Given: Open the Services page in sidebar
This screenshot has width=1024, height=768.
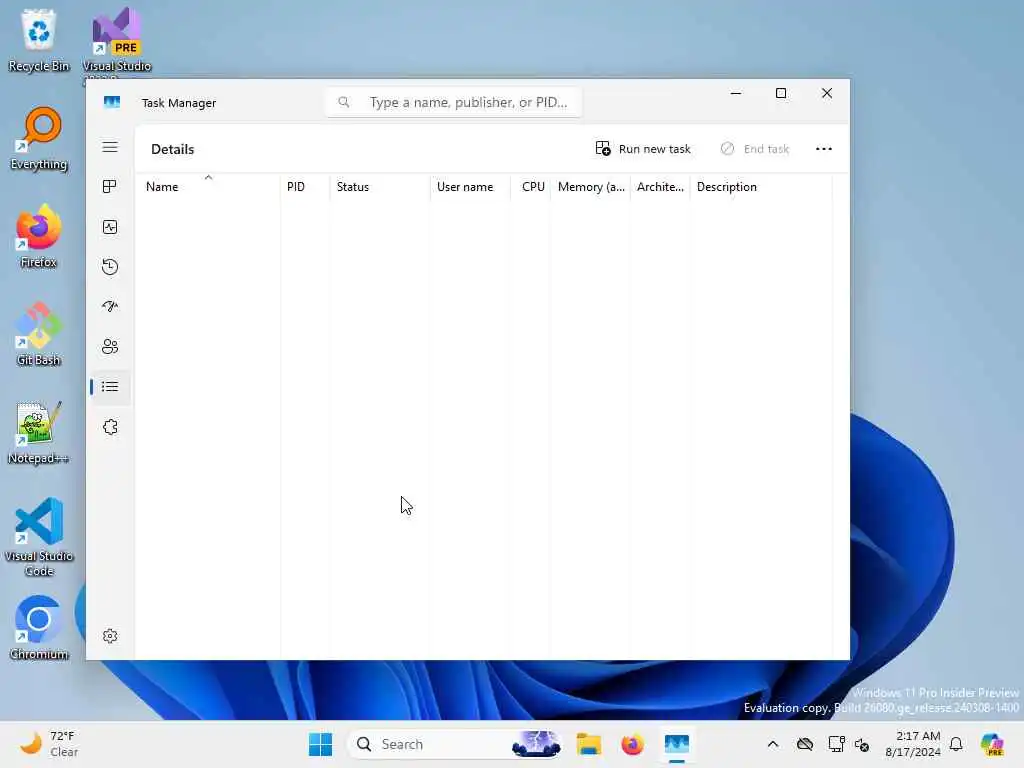Looking at the screenshot, I should [110, 427].
